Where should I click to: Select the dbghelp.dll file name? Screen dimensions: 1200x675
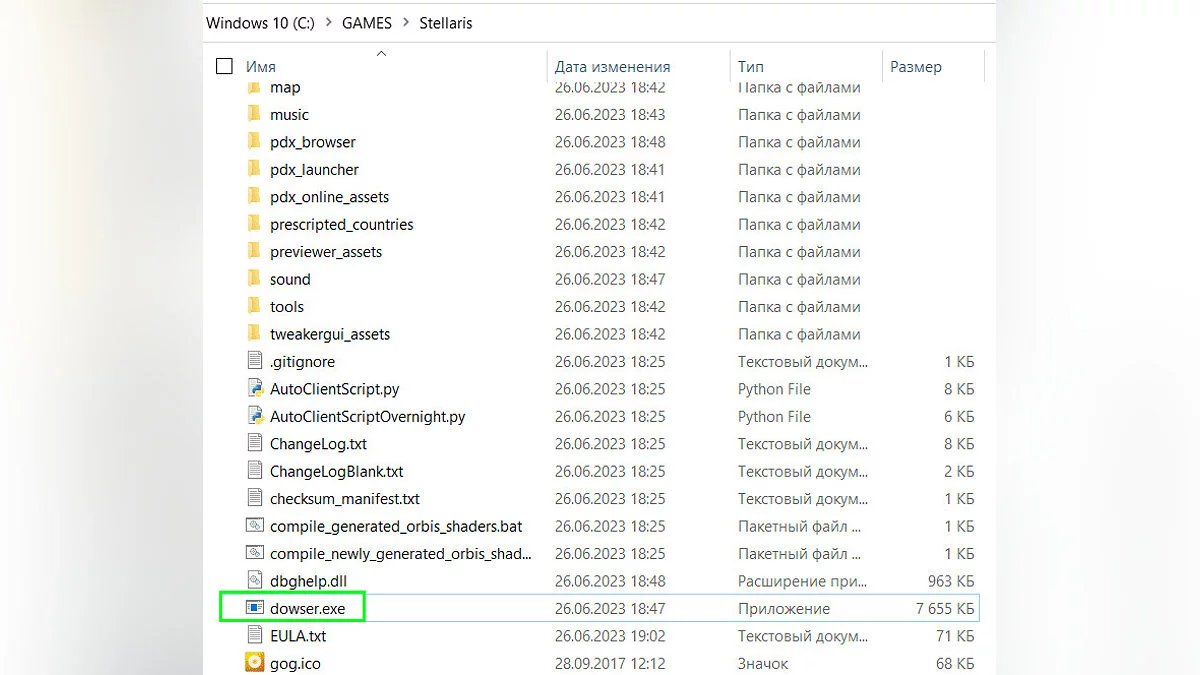(308, 581)
